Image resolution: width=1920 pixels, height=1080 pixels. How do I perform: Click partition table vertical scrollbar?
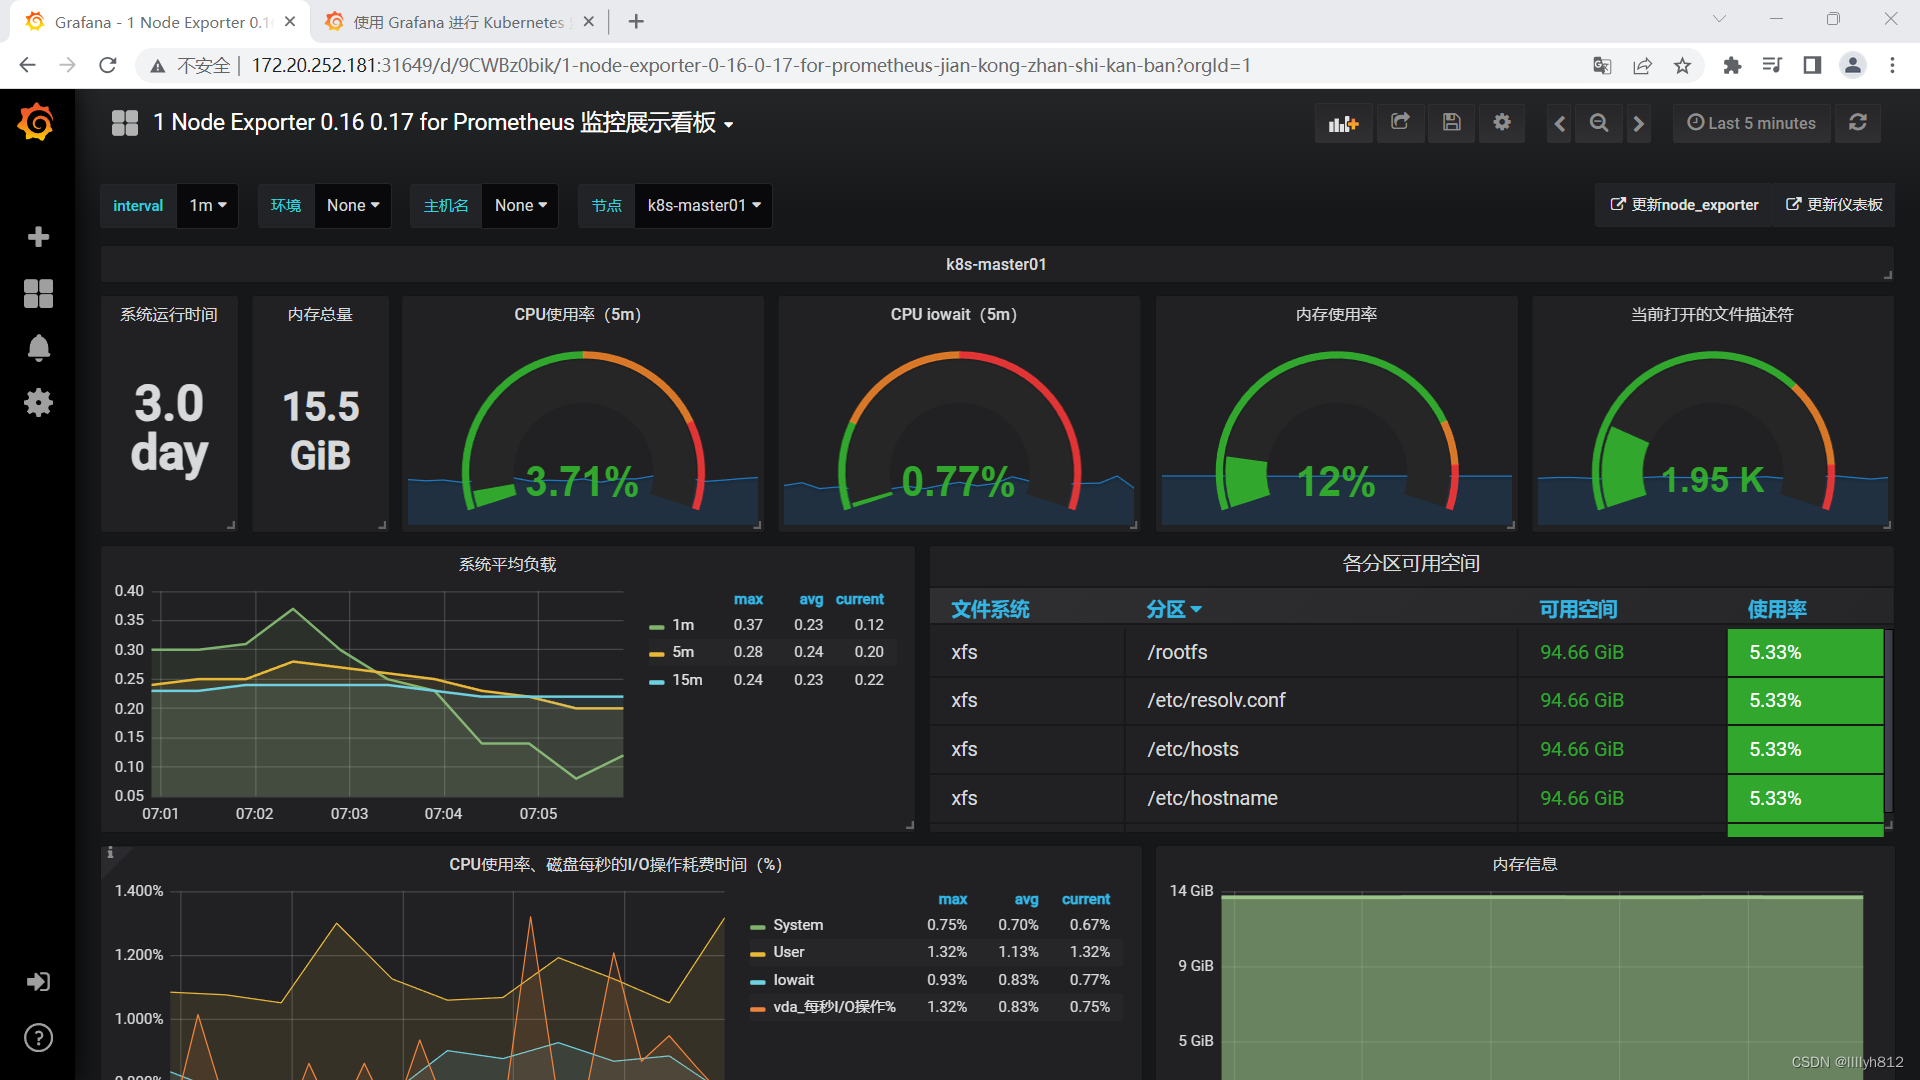[1888, 720]
